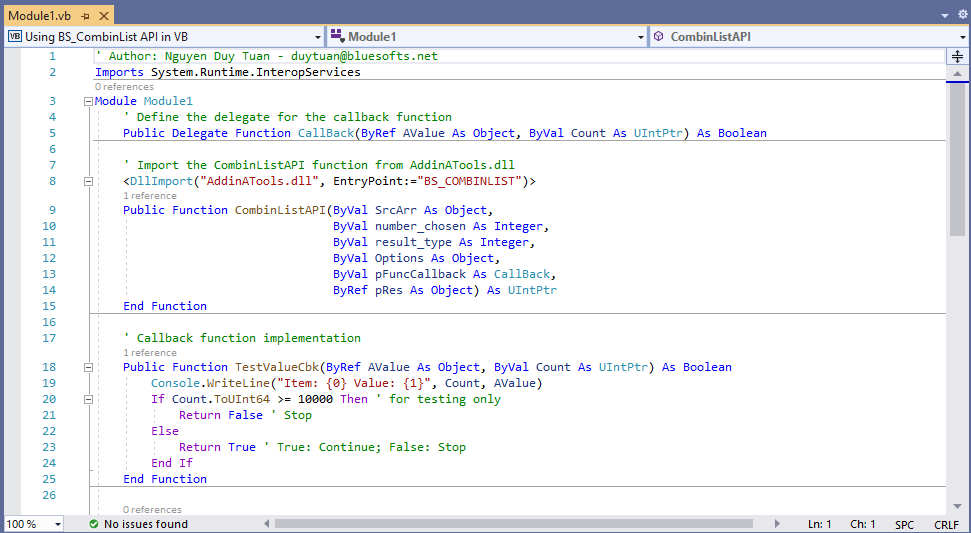The image size is (971, 533).
Task: Click 'CombinListAPI' function name on line 9
Action: tap(280, 210)
